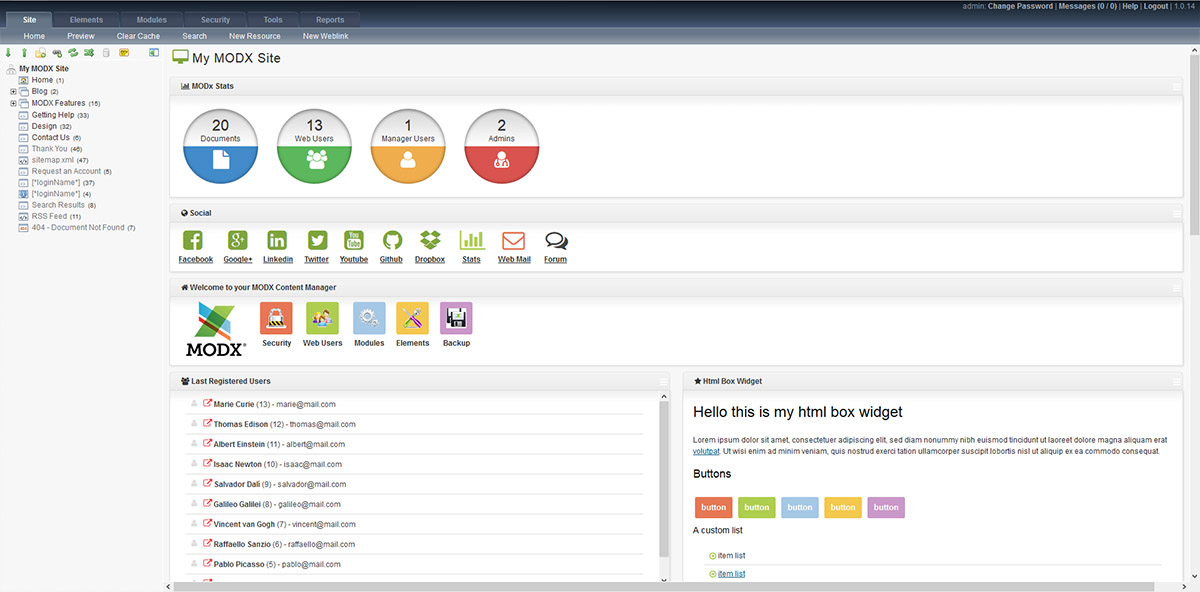Image resolution: width=1200 pixels, height=592 pixels.
Task: Click the recycle bin icon in tree toolbar
Action: point(106,52)
